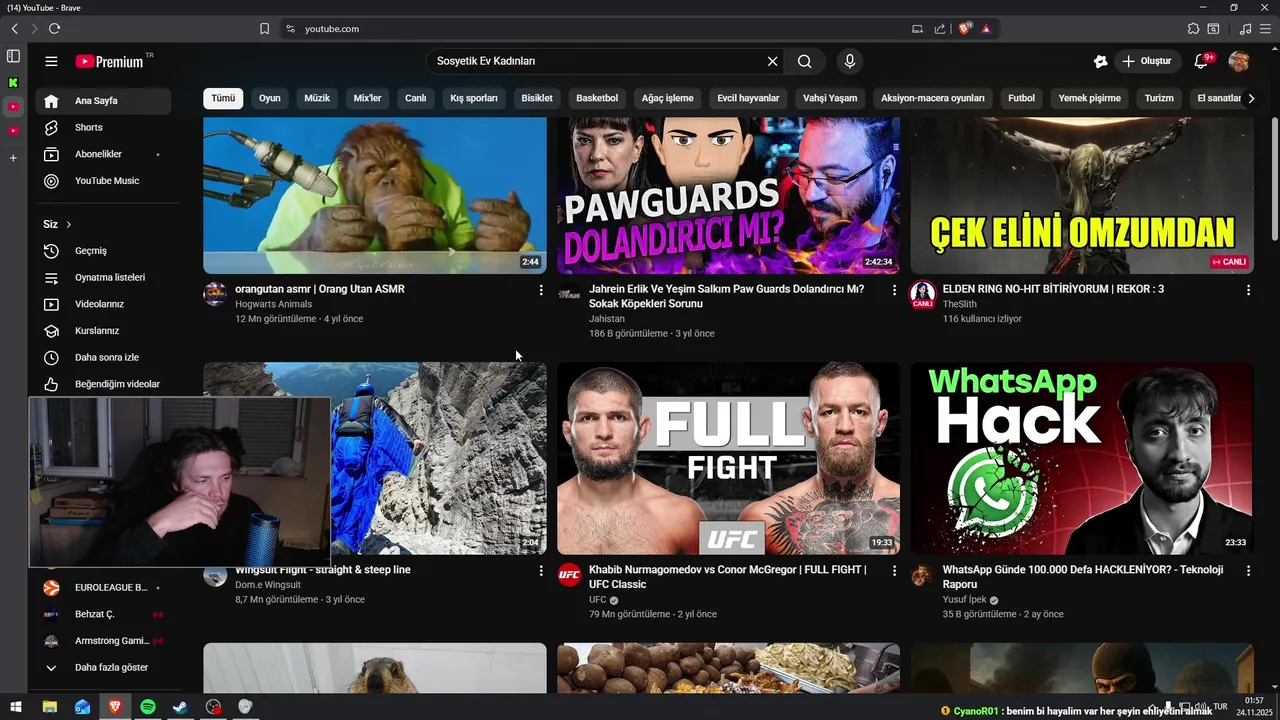1280x720 pixels.
Task: Open Spotify from the taskbar
Action: (148, 707)
